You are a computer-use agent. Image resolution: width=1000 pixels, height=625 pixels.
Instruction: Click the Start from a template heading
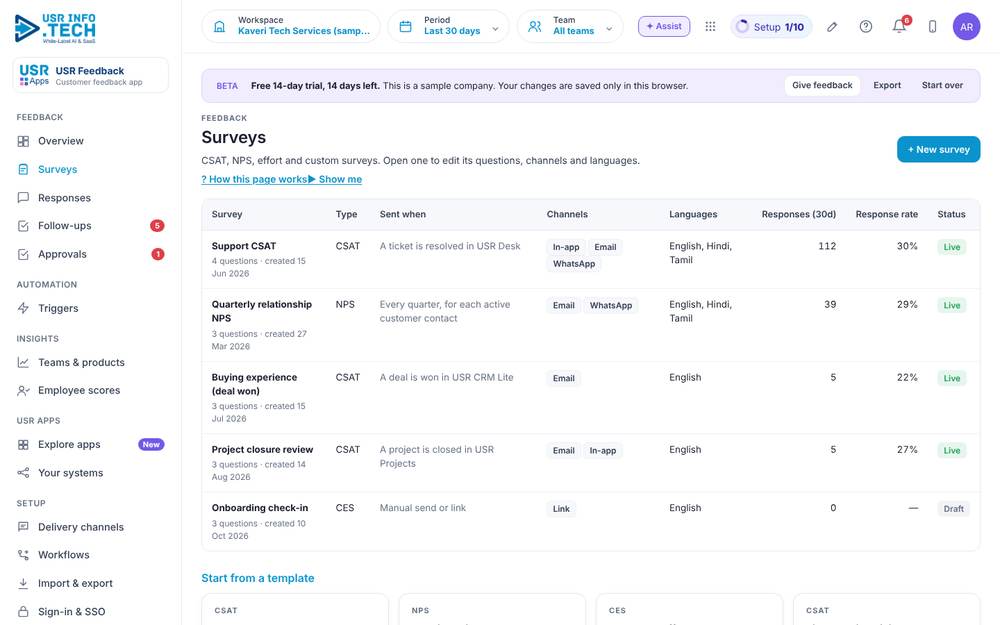(x=258, y=578)
